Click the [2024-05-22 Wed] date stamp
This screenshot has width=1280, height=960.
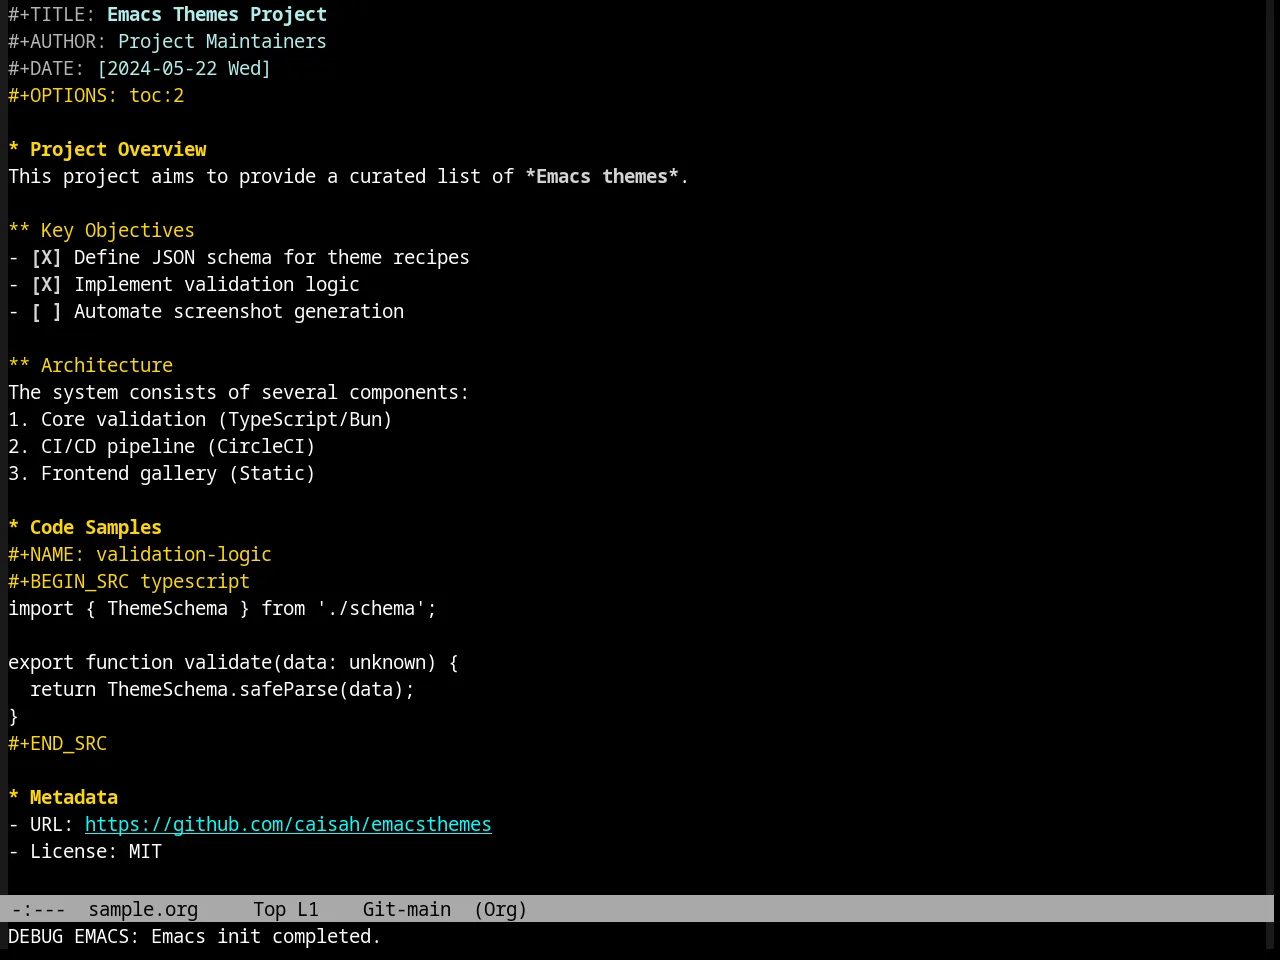184,69
